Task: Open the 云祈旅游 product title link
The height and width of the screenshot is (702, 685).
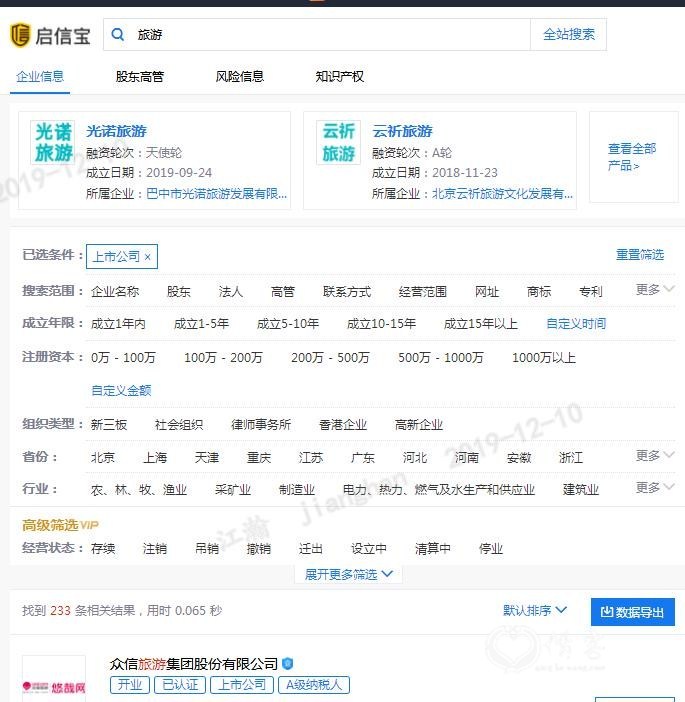Action: click(x=402, y=131)
